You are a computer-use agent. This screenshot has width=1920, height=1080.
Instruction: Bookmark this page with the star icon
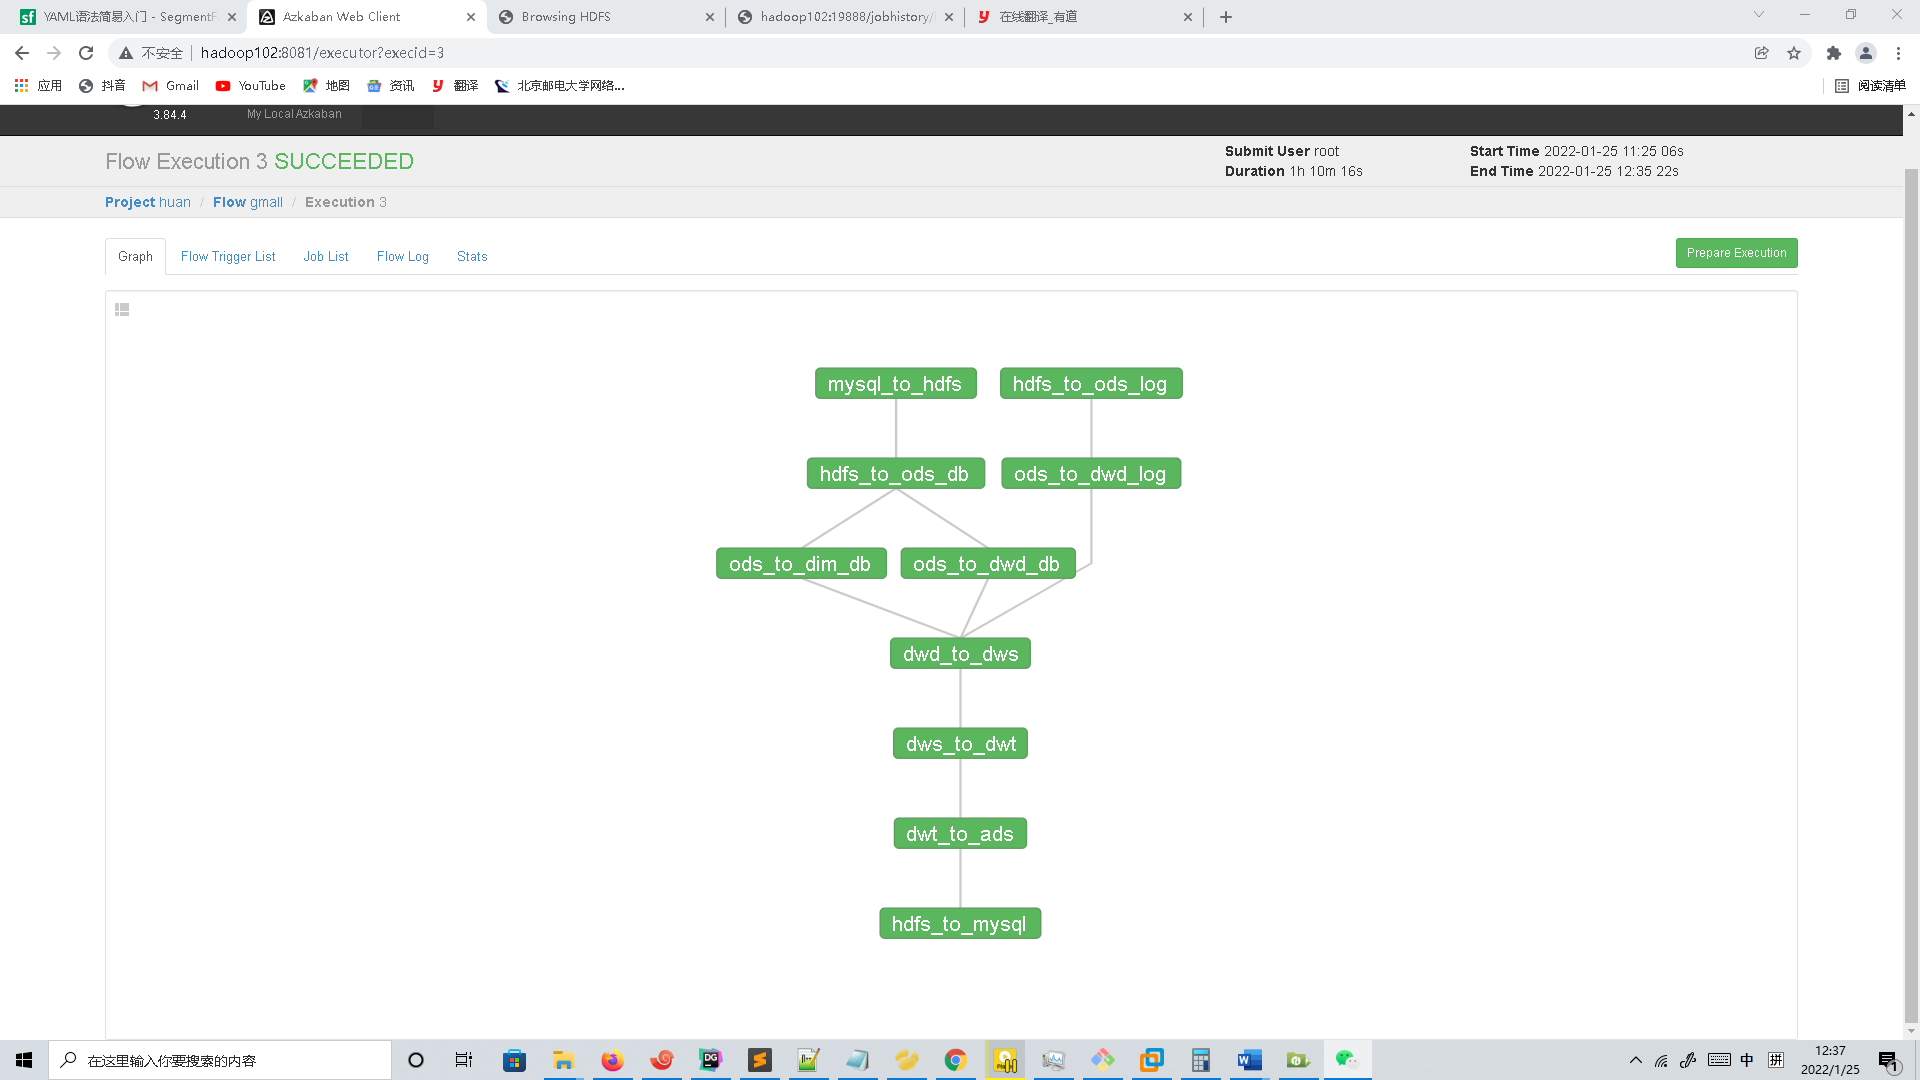pyautogui.click(x=1794, y=53)
